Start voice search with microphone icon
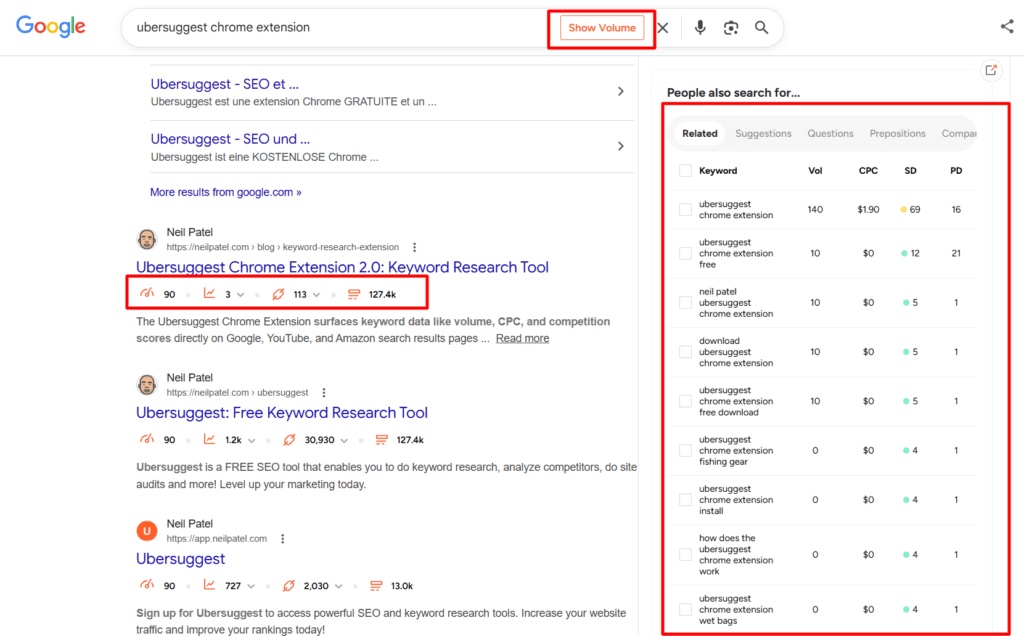Screen dimensions: 1024x636 click(700, 27)
